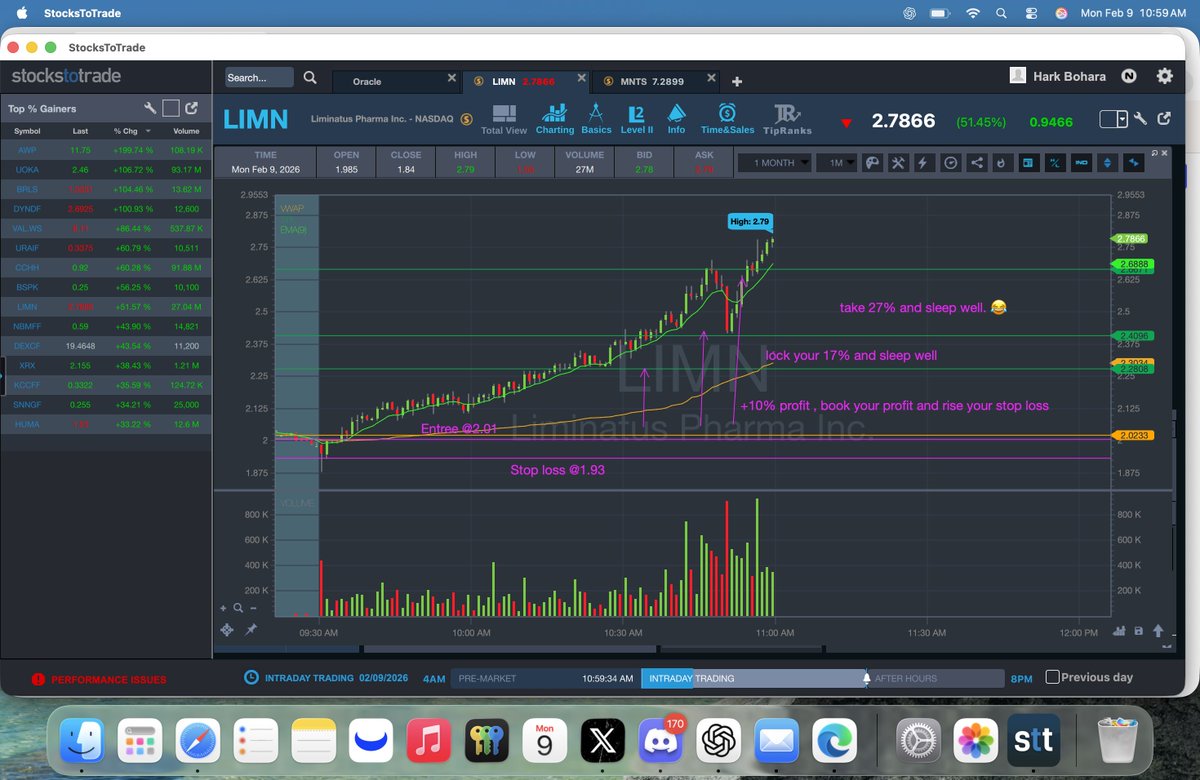This screenshot has height=780, width=1200.
Task: Open the Basics compass icon
Action: 596,119
